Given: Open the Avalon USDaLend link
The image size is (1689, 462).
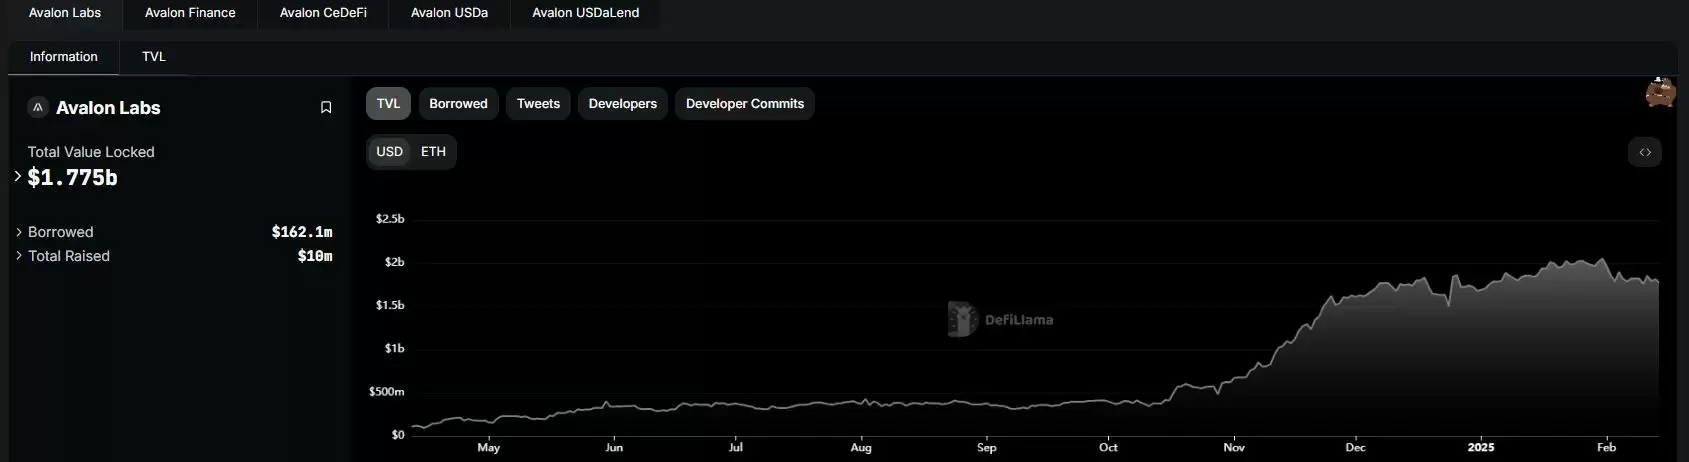Looking at the screenshot, I should [585, 13].
